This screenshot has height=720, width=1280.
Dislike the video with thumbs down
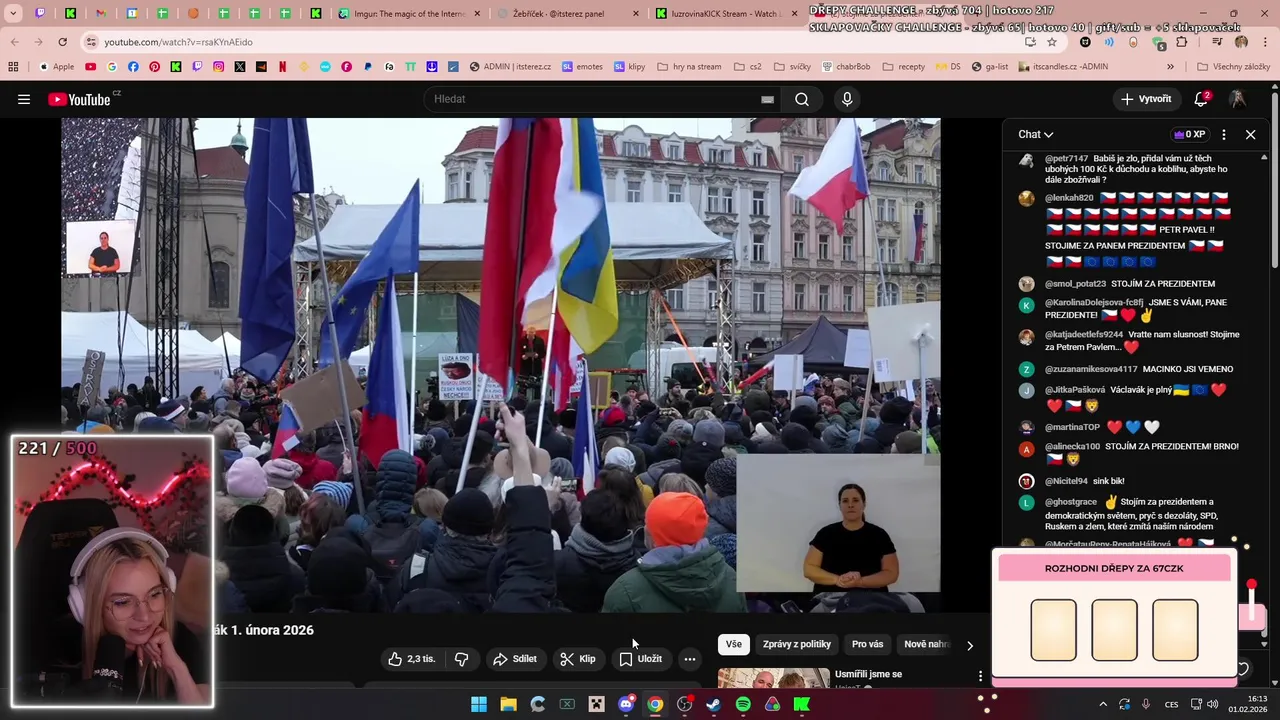tap(461, 659)
